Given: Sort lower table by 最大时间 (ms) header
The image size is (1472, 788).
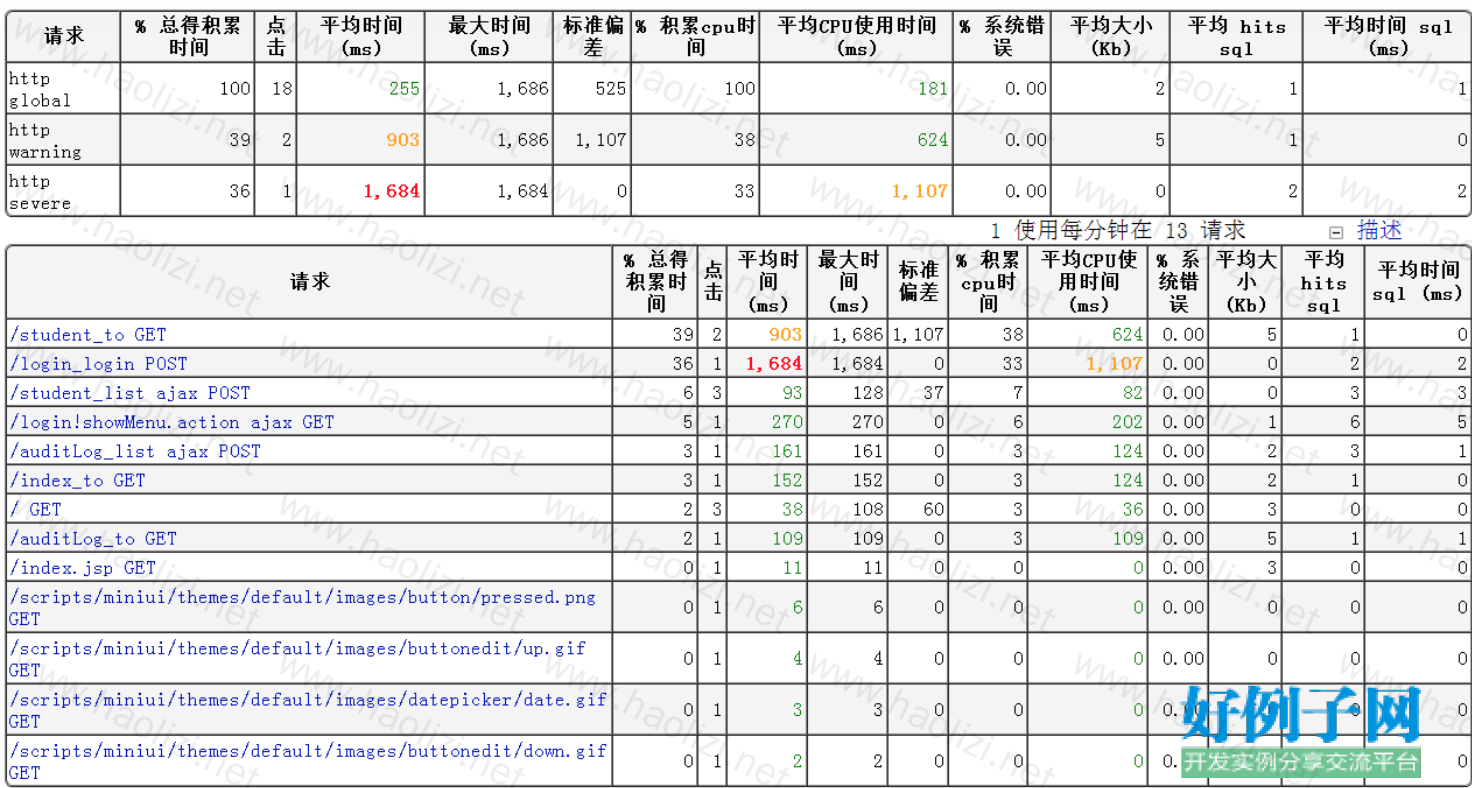Looking at the screenshot, I should click(848, 282).
